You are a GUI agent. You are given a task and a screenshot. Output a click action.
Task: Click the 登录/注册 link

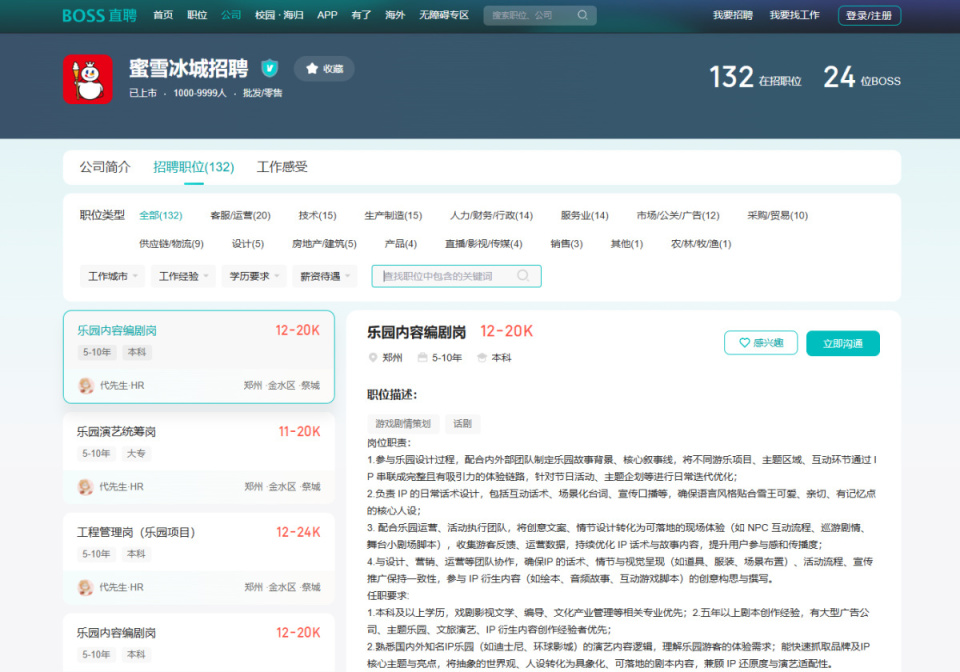(869, 15)
